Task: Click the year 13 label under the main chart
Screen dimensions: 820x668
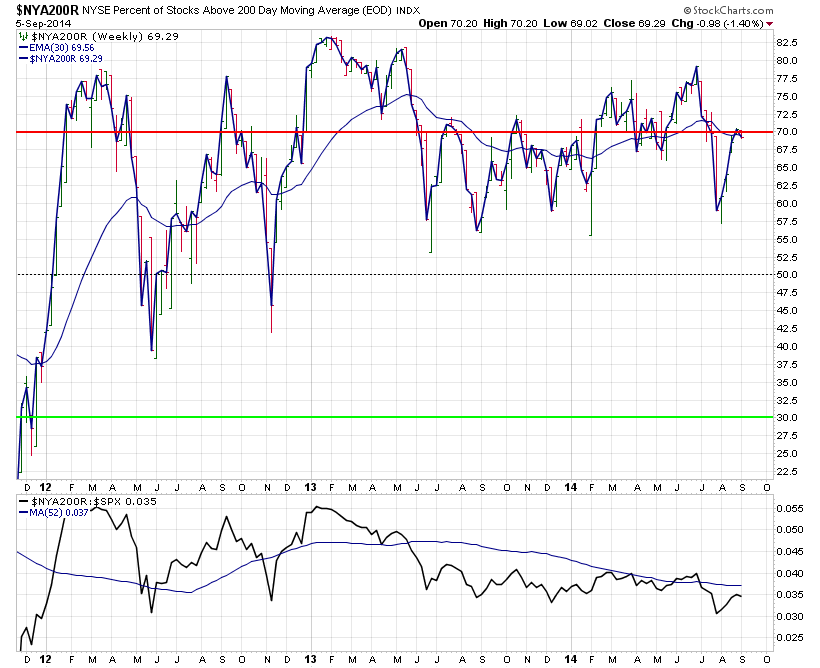Action: pos(311,487)
